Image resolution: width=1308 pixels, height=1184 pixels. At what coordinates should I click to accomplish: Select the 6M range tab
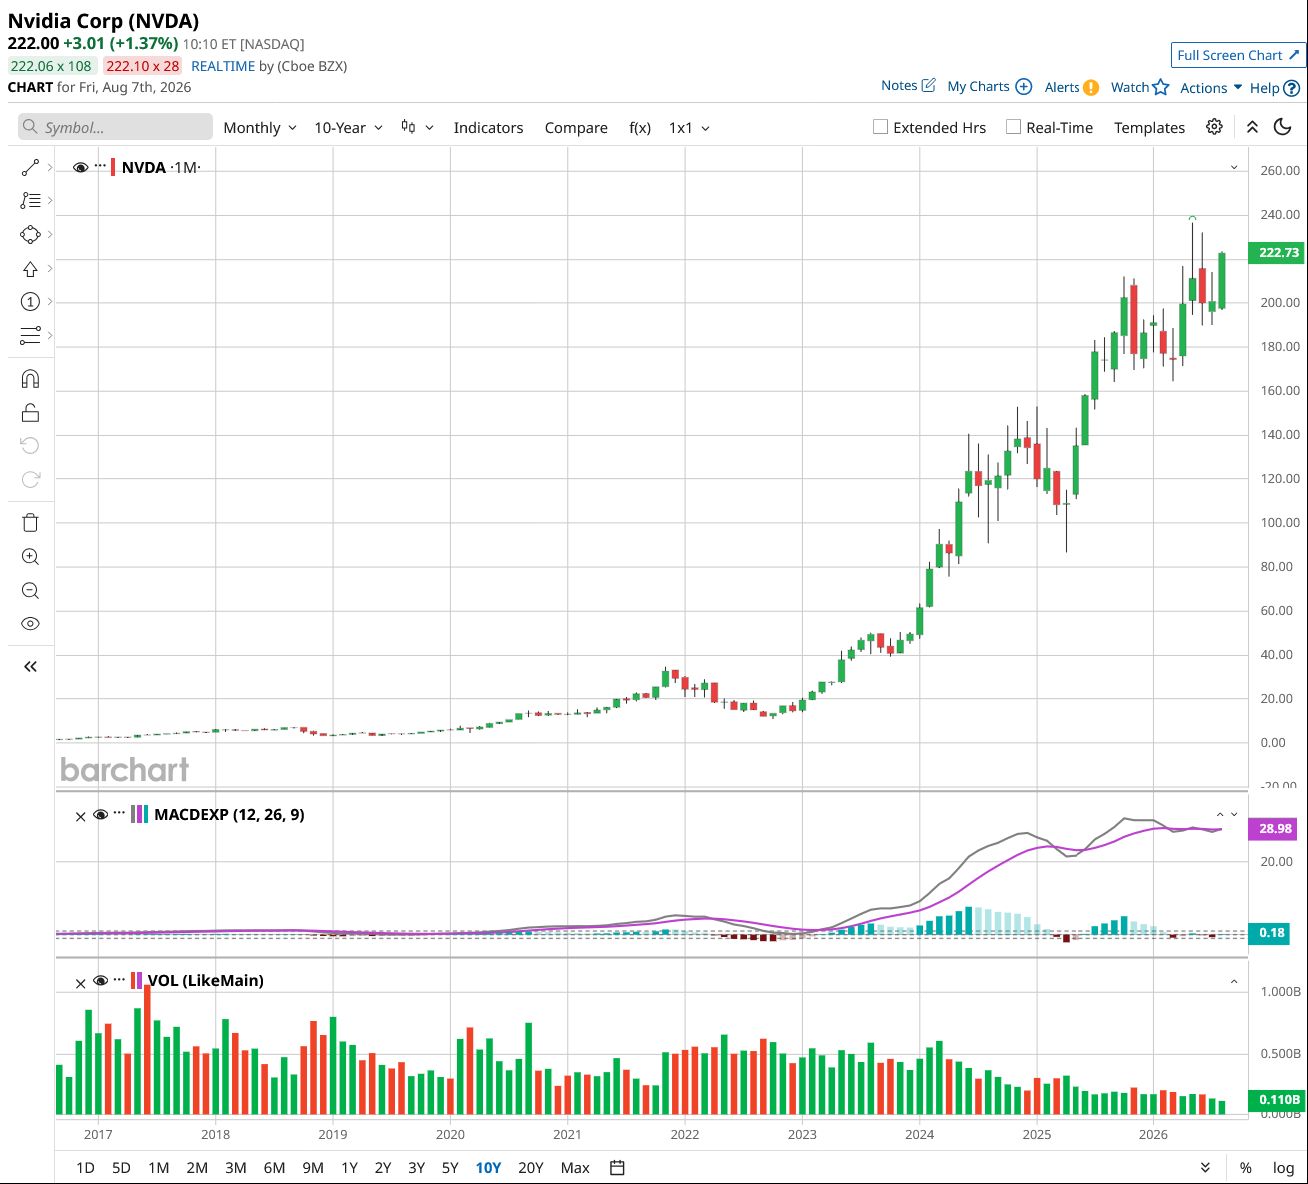point(274,1167)
